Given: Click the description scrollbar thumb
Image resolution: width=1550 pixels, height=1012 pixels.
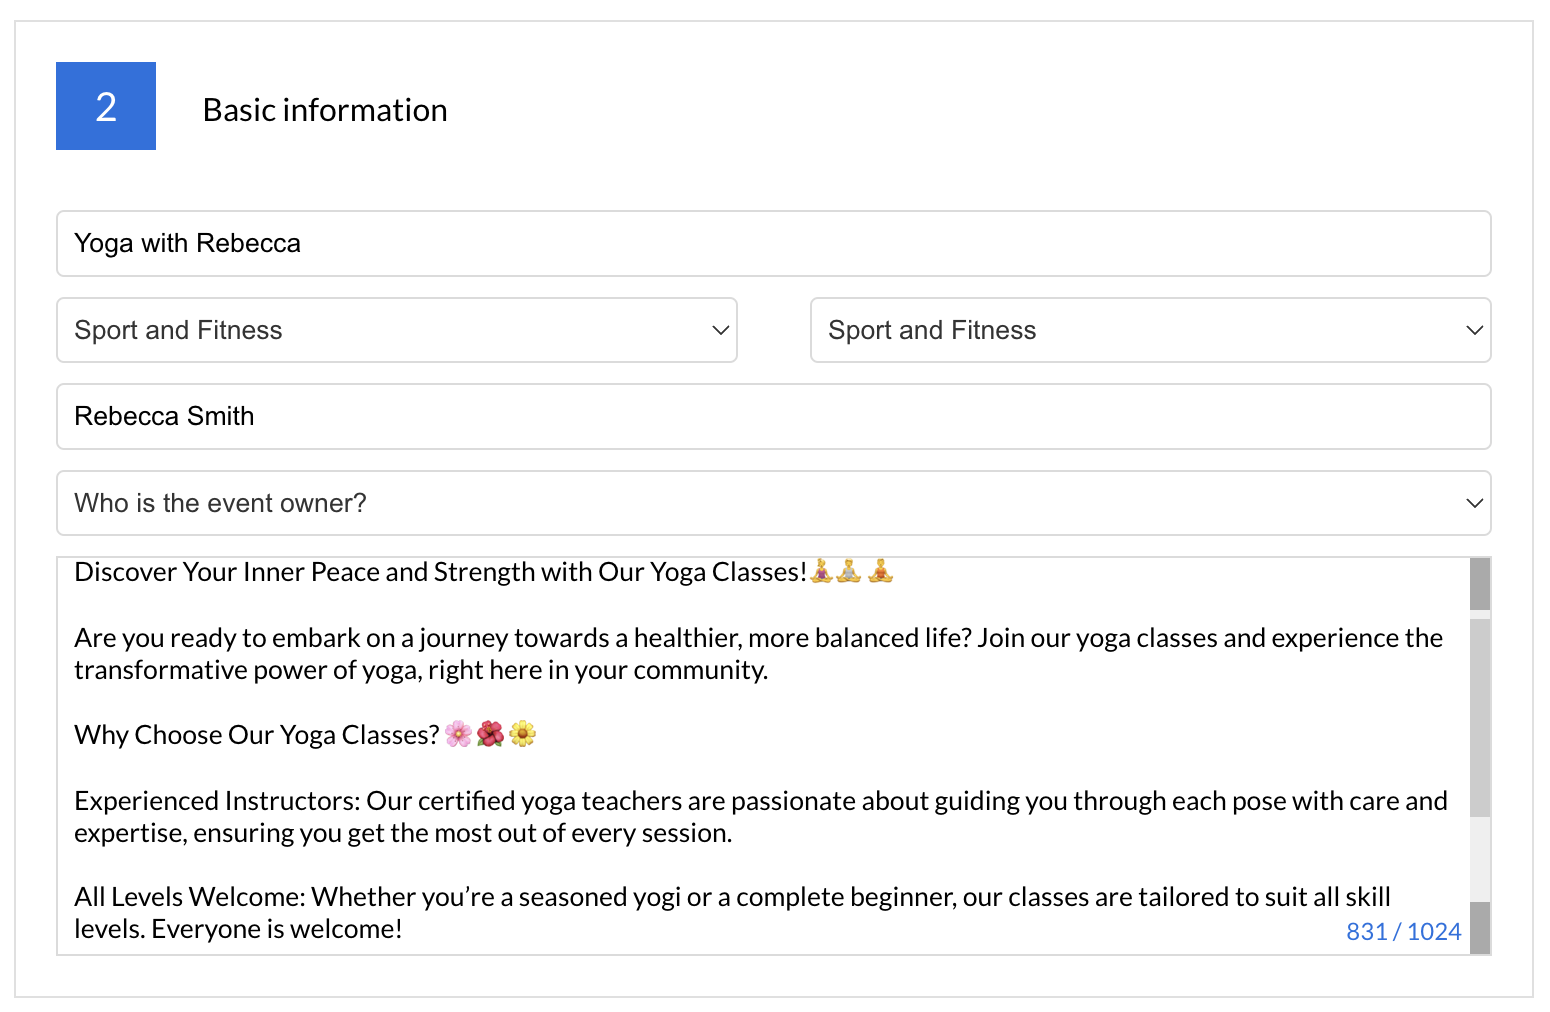Looking at the screenshot, I should tap(1480, 717).
